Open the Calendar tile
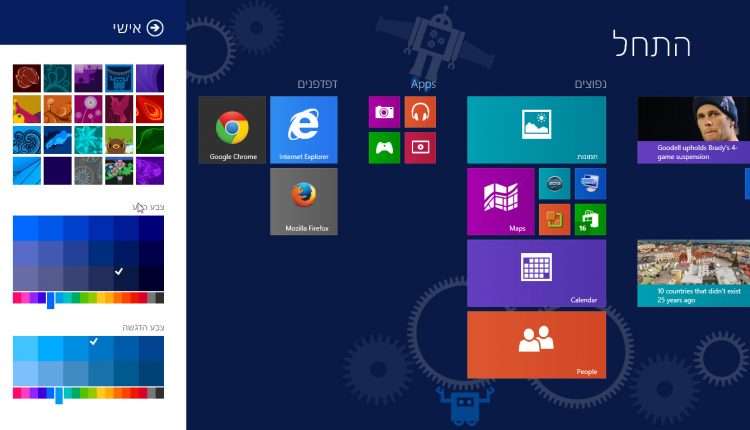Screen dimensions: 750x430 (x=537, y=273)
